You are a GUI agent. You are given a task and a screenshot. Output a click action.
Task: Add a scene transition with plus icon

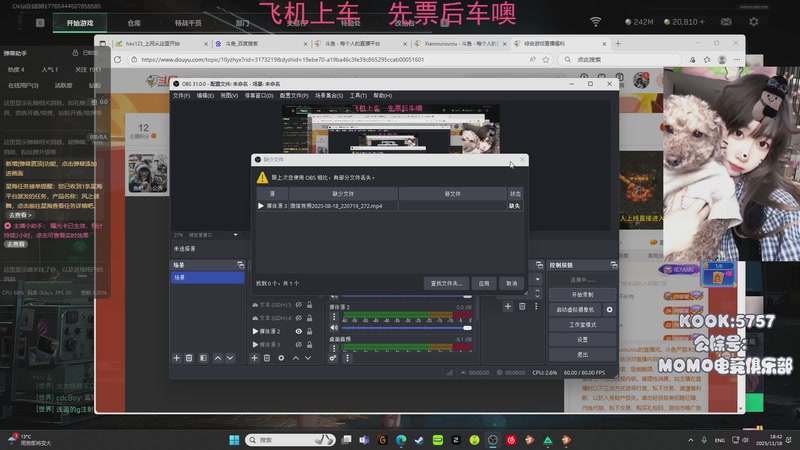coord(508,307)
